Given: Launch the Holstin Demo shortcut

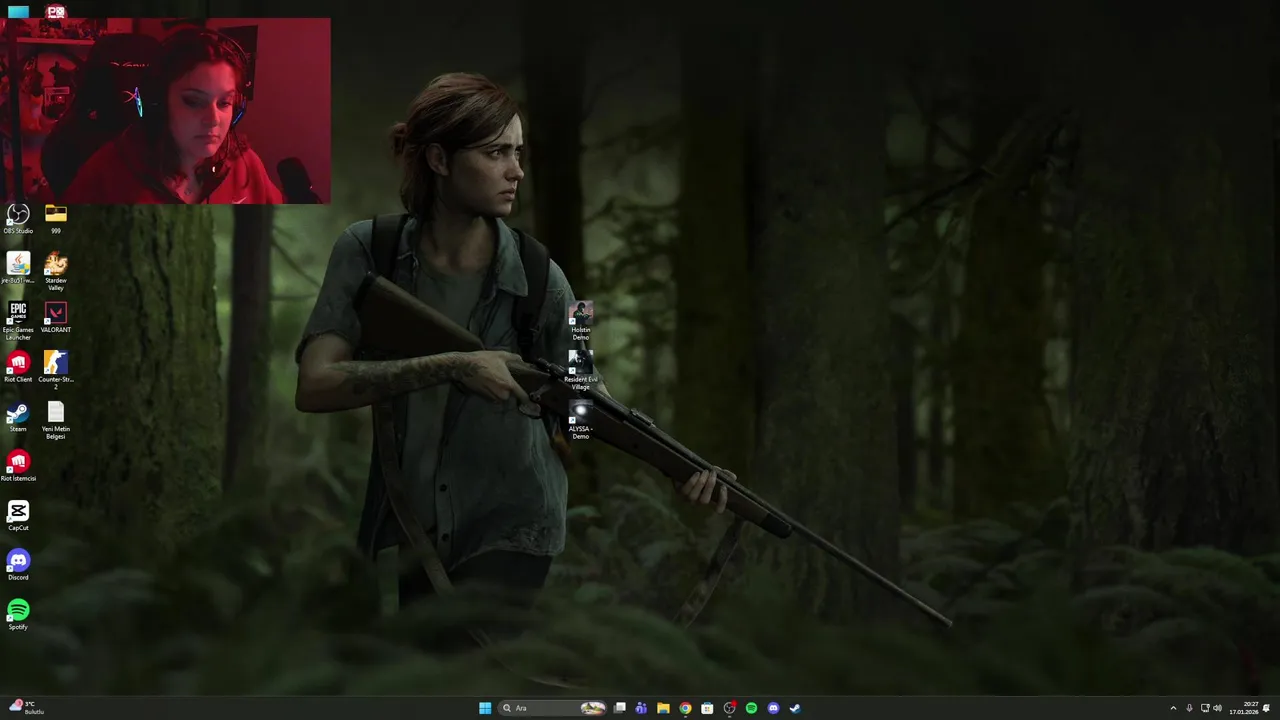Looking at the screenshot, I should point(581,322).
